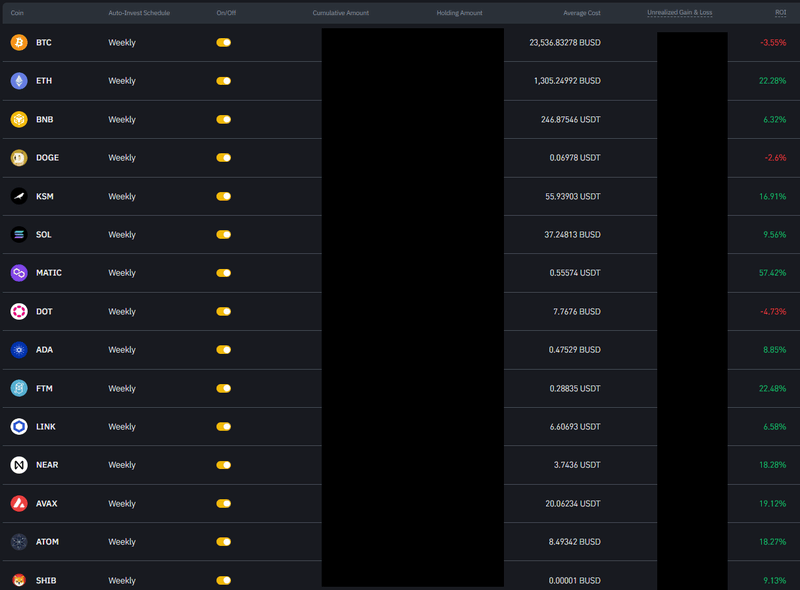Click MATIC ROI value 57.42%

click(772, 273)
